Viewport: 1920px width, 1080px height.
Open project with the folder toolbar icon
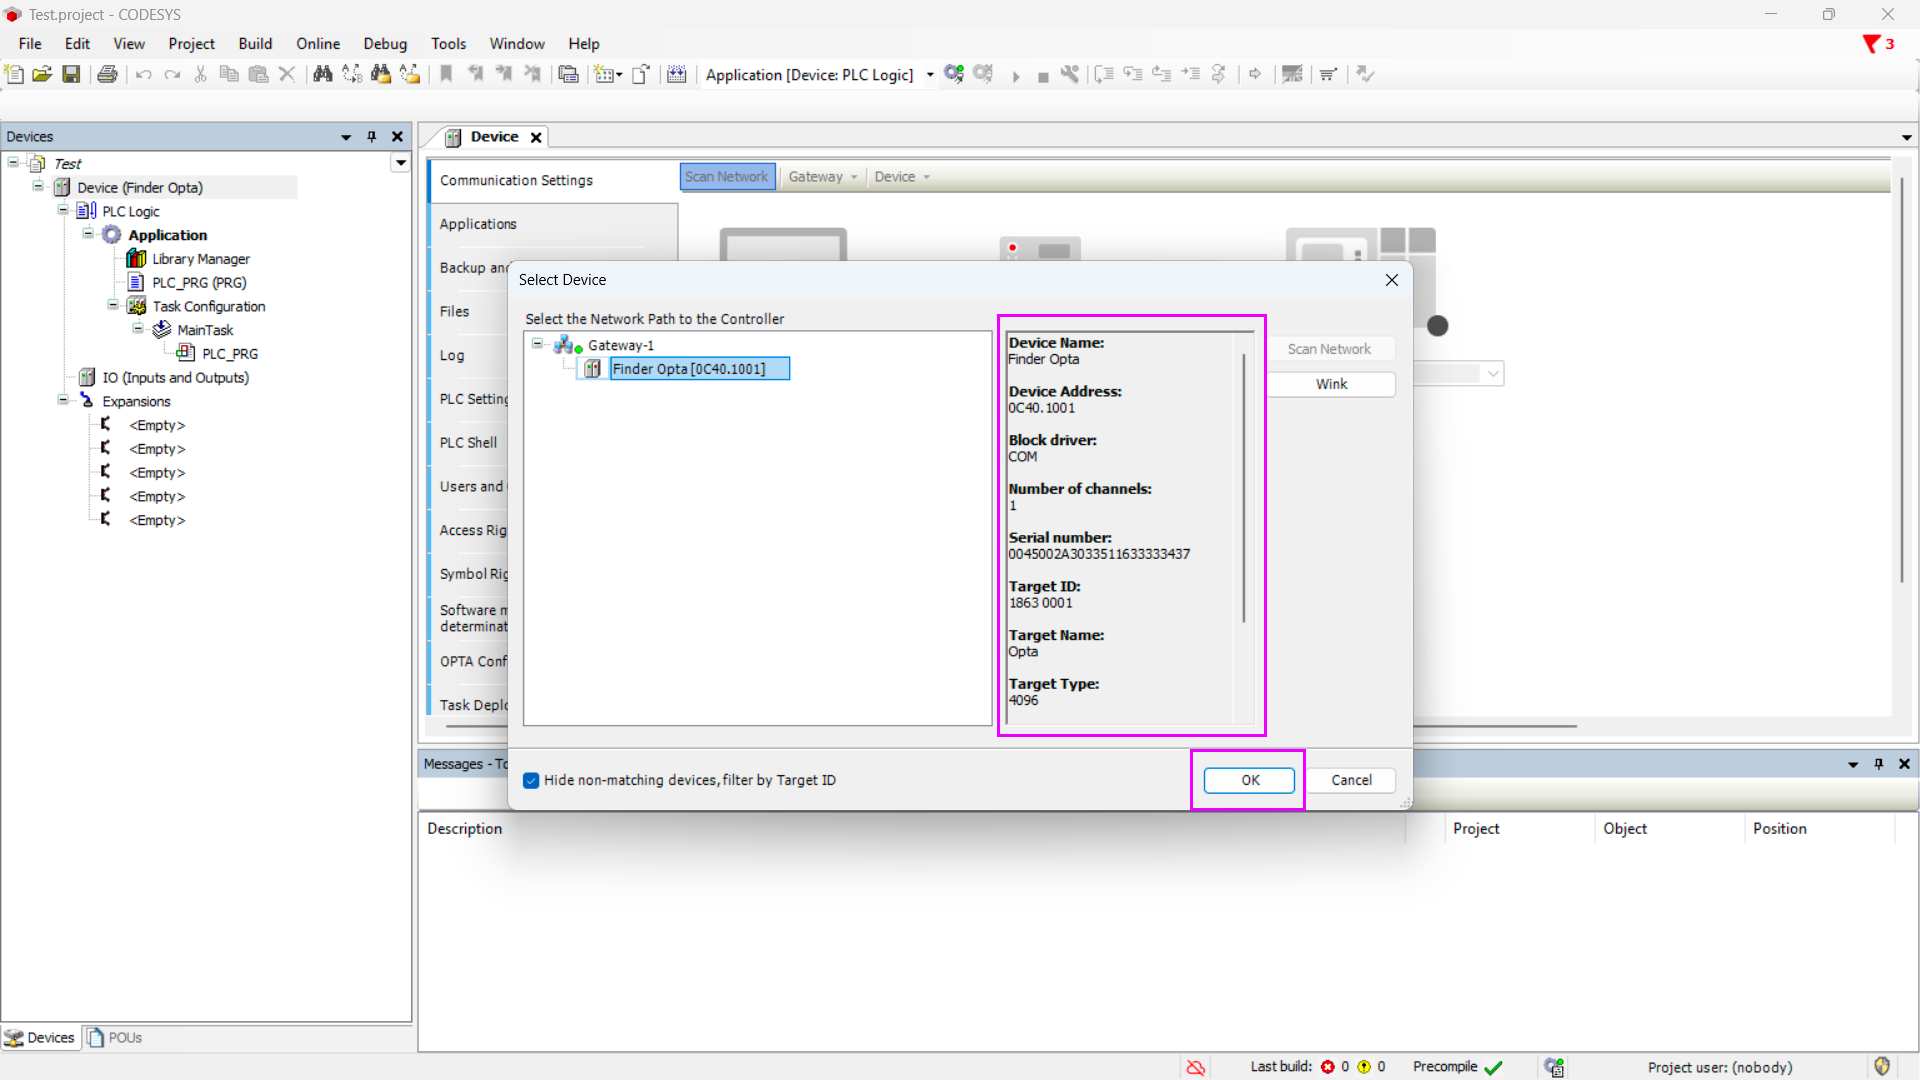point(42,74)
